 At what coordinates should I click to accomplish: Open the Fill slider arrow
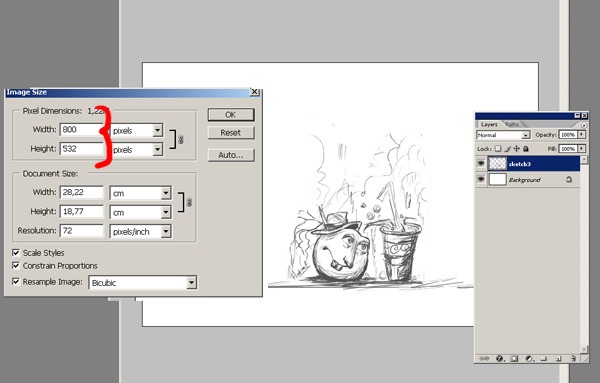click(582, 148)
